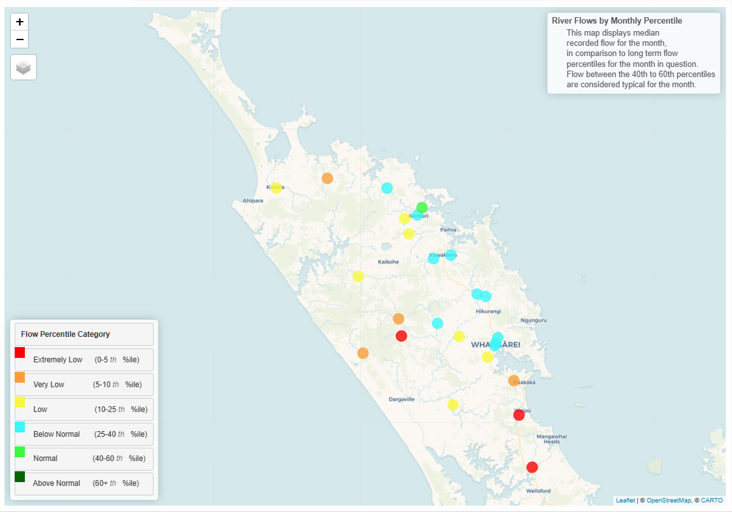Select the orange marker on the west coast
Screen dimensions: 732x512
[x=363, y=353]
